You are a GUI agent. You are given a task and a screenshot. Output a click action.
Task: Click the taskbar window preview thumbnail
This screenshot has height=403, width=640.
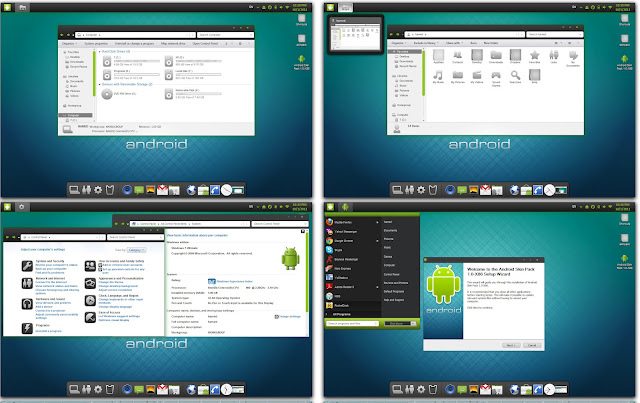pyautogui.click(x=355, y=35)
